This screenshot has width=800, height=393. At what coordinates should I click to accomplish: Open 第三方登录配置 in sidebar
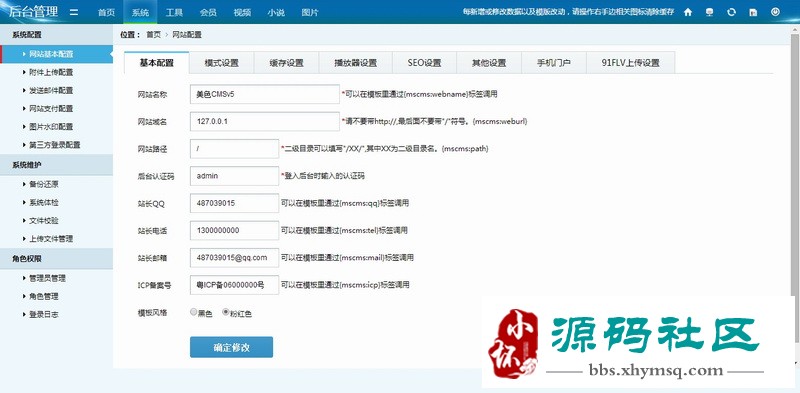coord(56,144)
